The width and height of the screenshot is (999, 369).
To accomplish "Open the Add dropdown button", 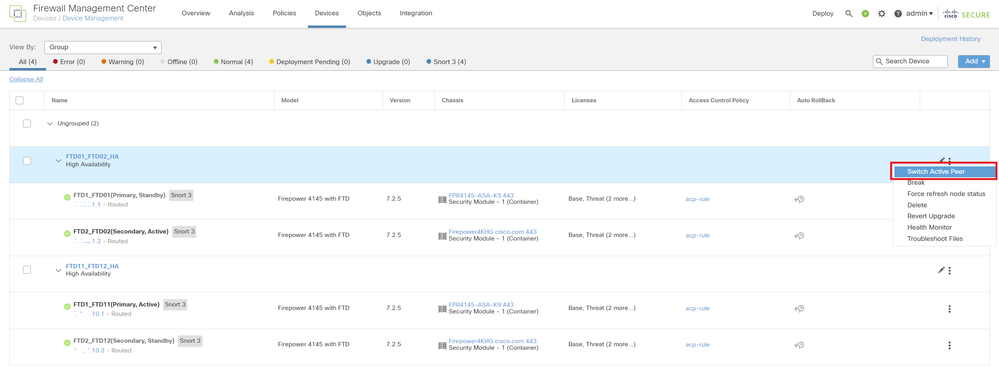I will (x=974, y=61).
